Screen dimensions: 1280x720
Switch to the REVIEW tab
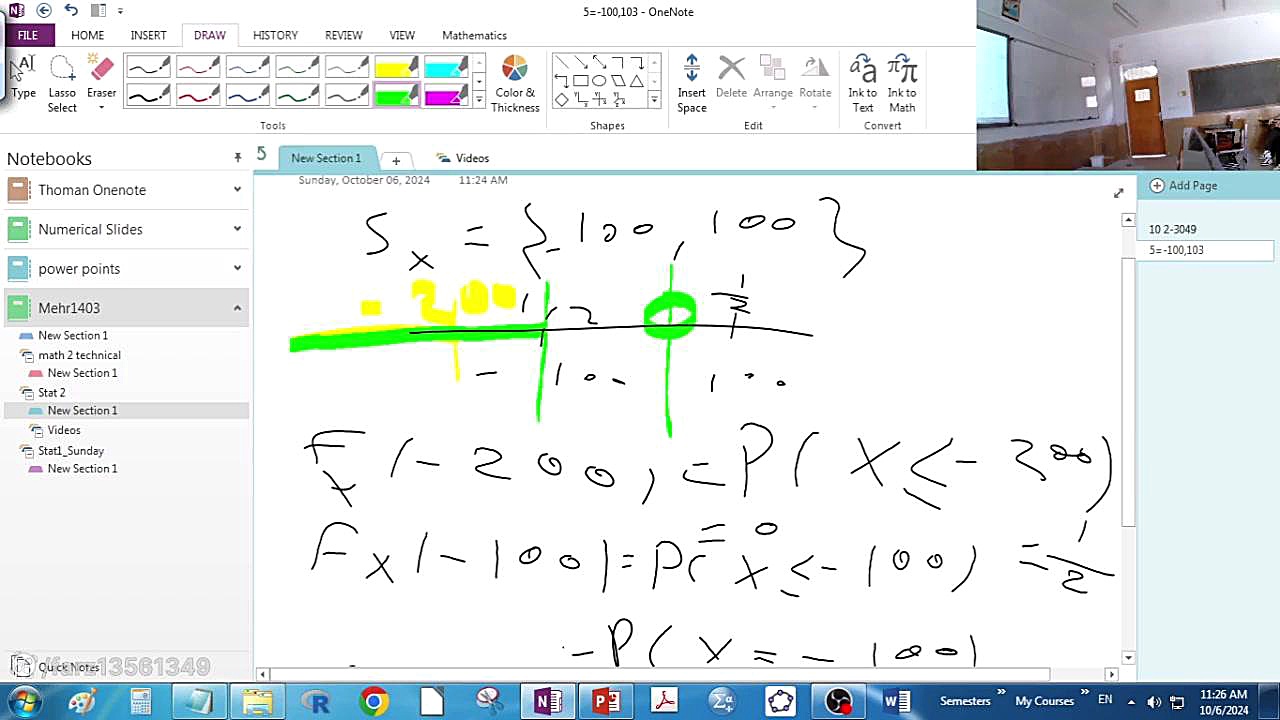coord(343,35)
